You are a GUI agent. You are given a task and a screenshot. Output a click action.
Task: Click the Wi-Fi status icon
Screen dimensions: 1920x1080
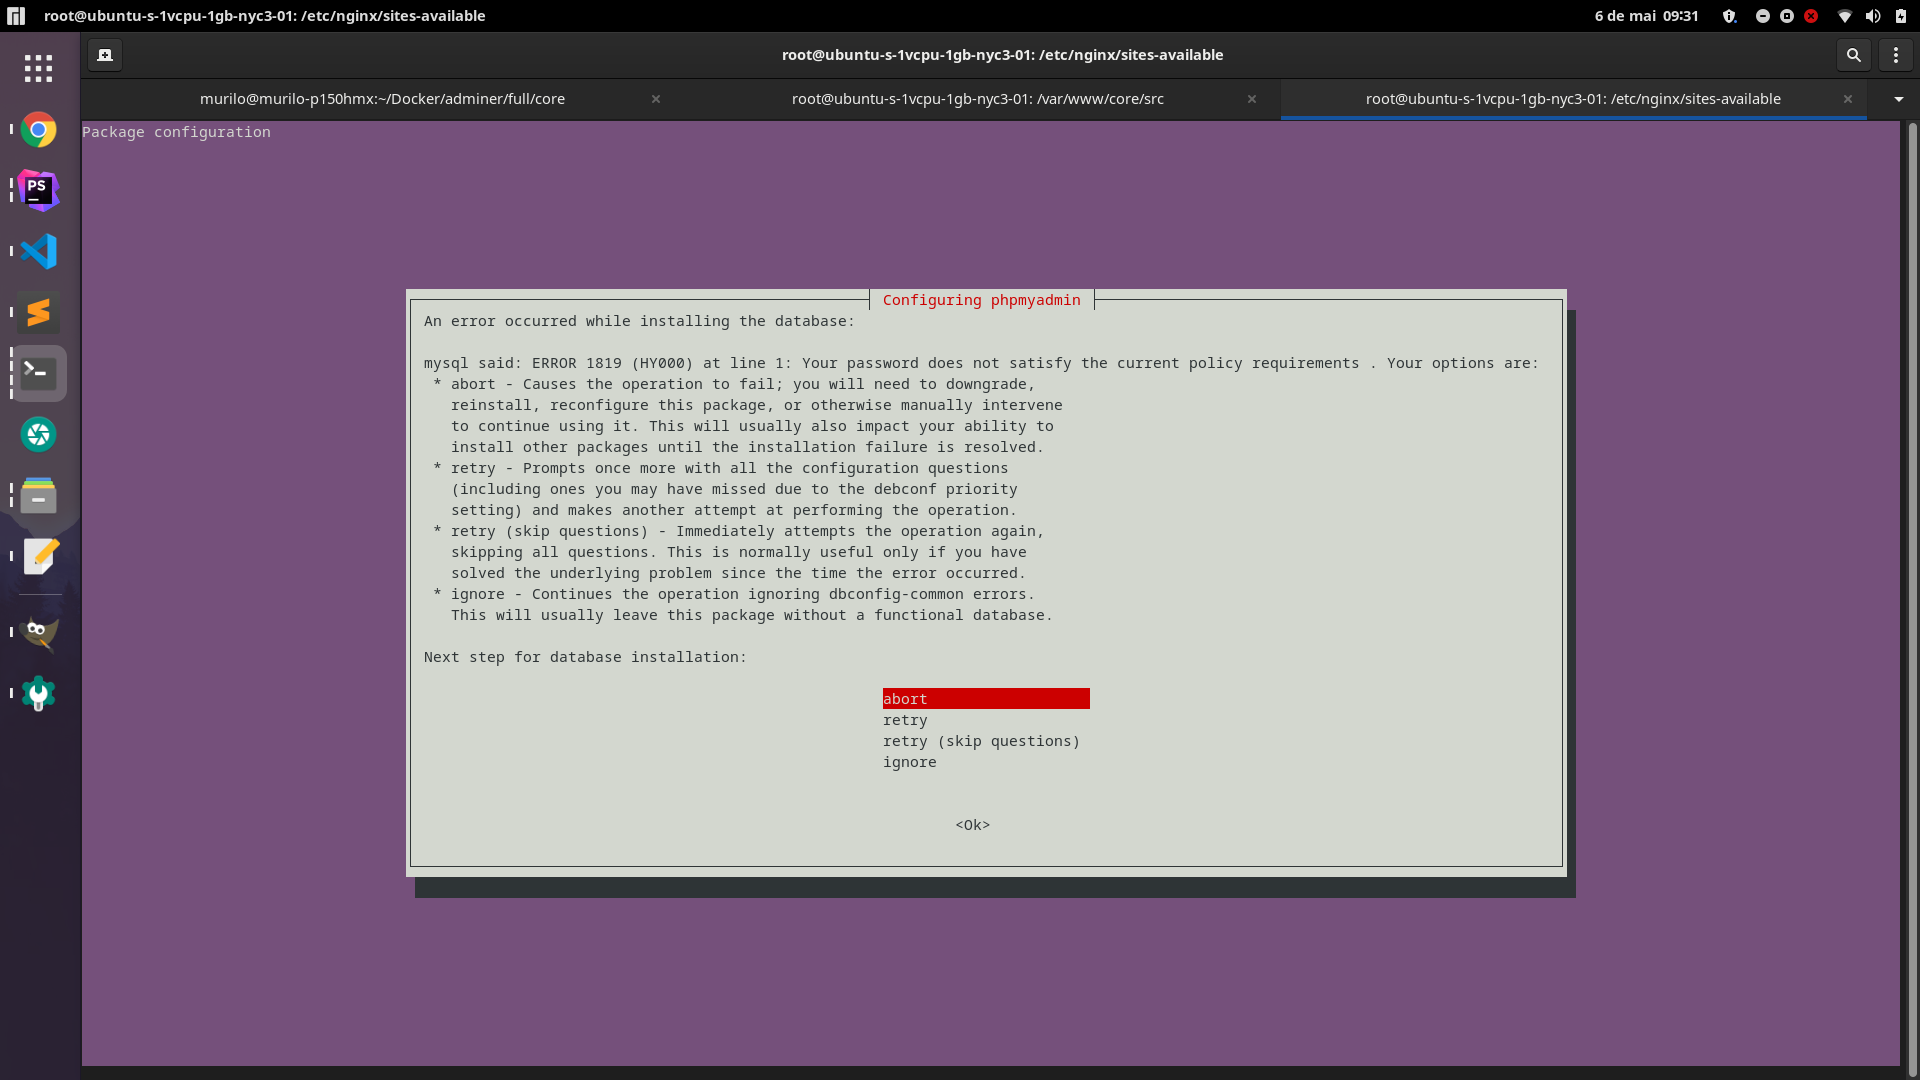coord(1845,16)
